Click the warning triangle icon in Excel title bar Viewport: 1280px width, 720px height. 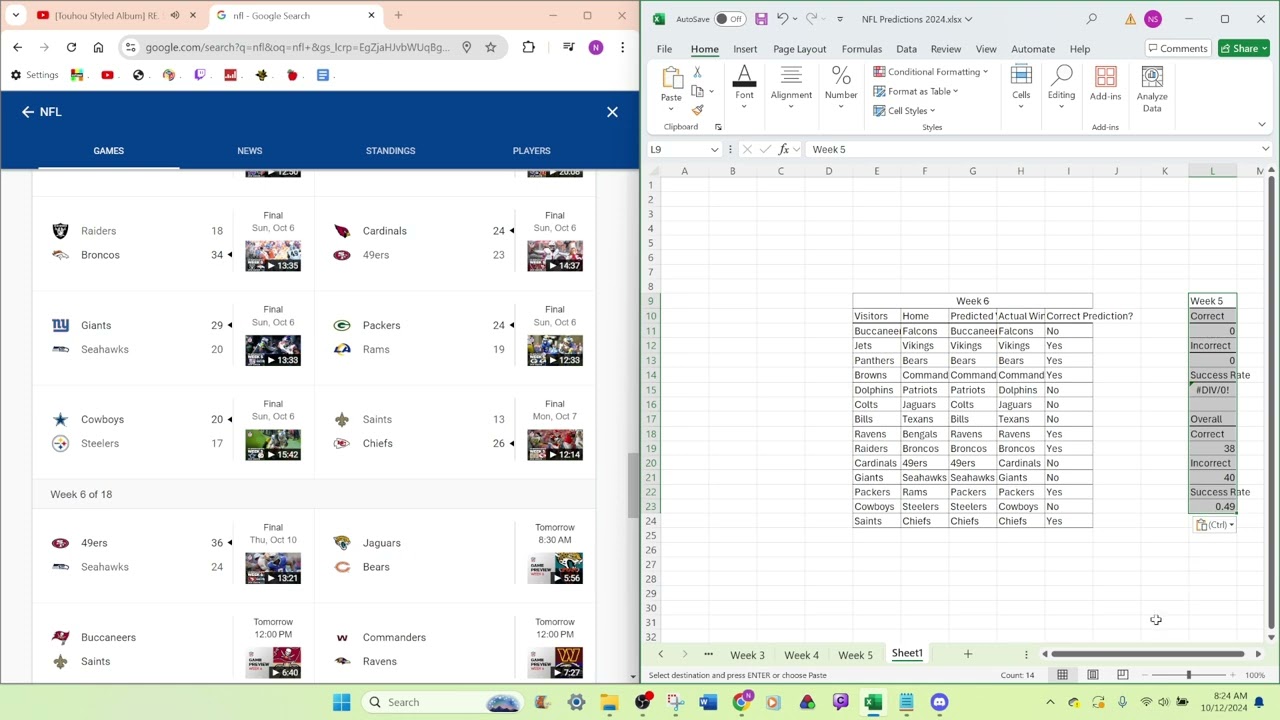1130,19
